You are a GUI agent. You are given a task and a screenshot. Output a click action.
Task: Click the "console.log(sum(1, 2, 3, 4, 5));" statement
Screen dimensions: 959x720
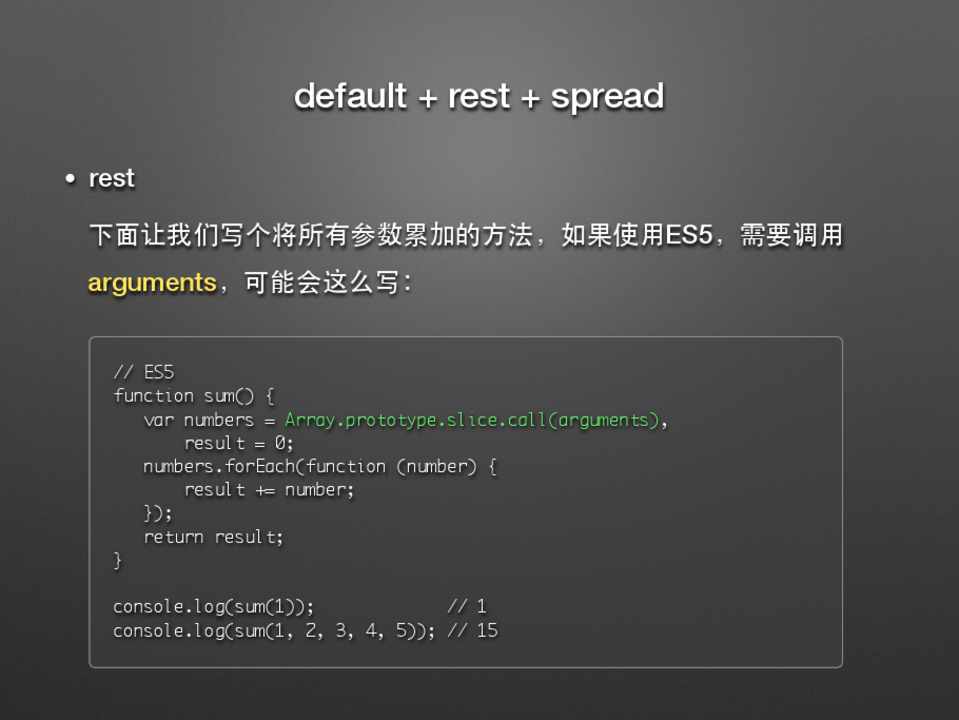pos(273,631)
